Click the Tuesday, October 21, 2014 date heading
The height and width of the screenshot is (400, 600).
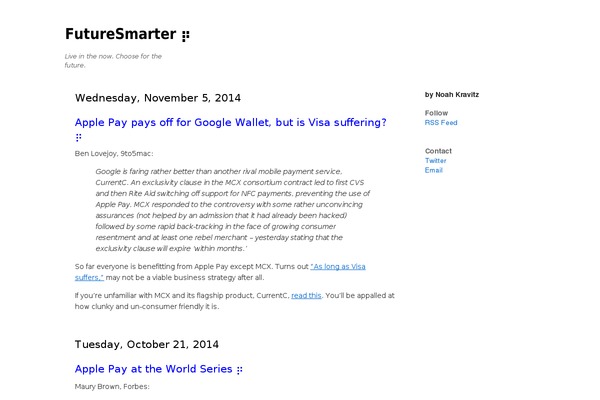point(147,344)
